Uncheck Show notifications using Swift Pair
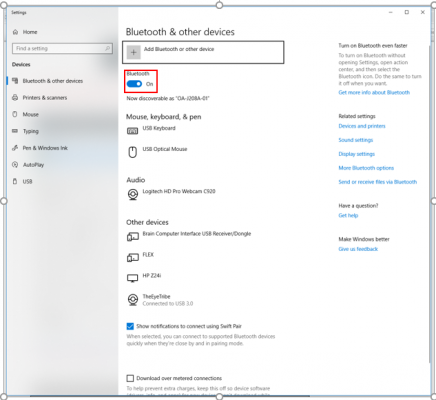Image resolution: width=436 pixels, height=400 pixels. pos(130,326)
